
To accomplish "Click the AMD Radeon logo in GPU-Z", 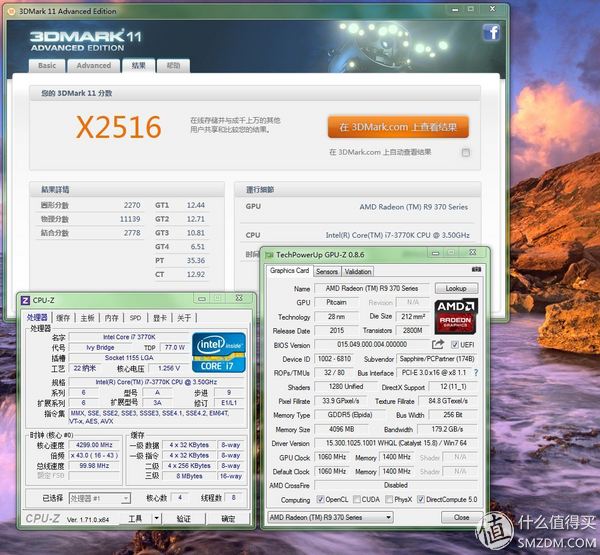I will (456, 317).
